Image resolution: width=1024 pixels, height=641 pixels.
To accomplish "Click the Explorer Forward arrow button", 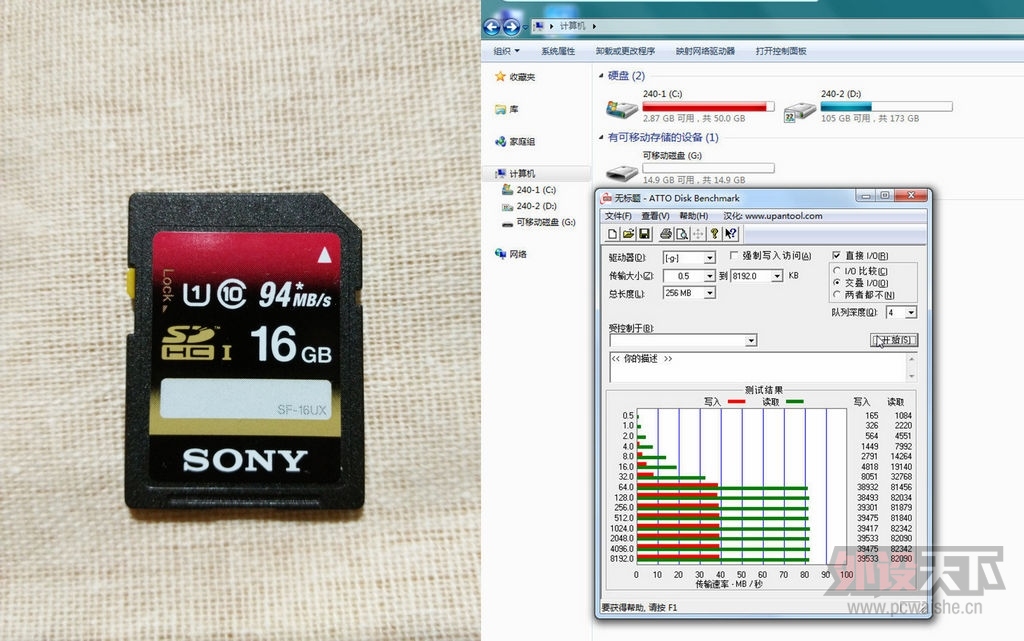I will pyautogui.click(x=511, y=27).
